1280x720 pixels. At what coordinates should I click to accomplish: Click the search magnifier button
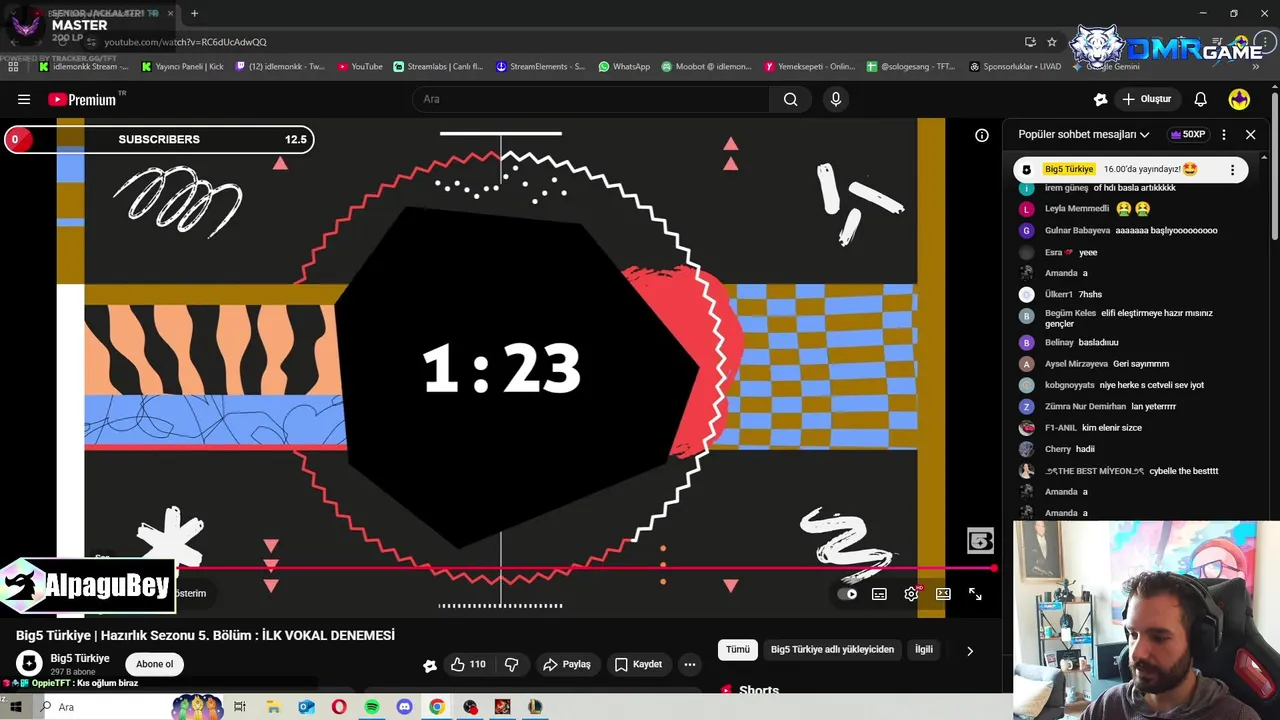(x=790, y=99)
